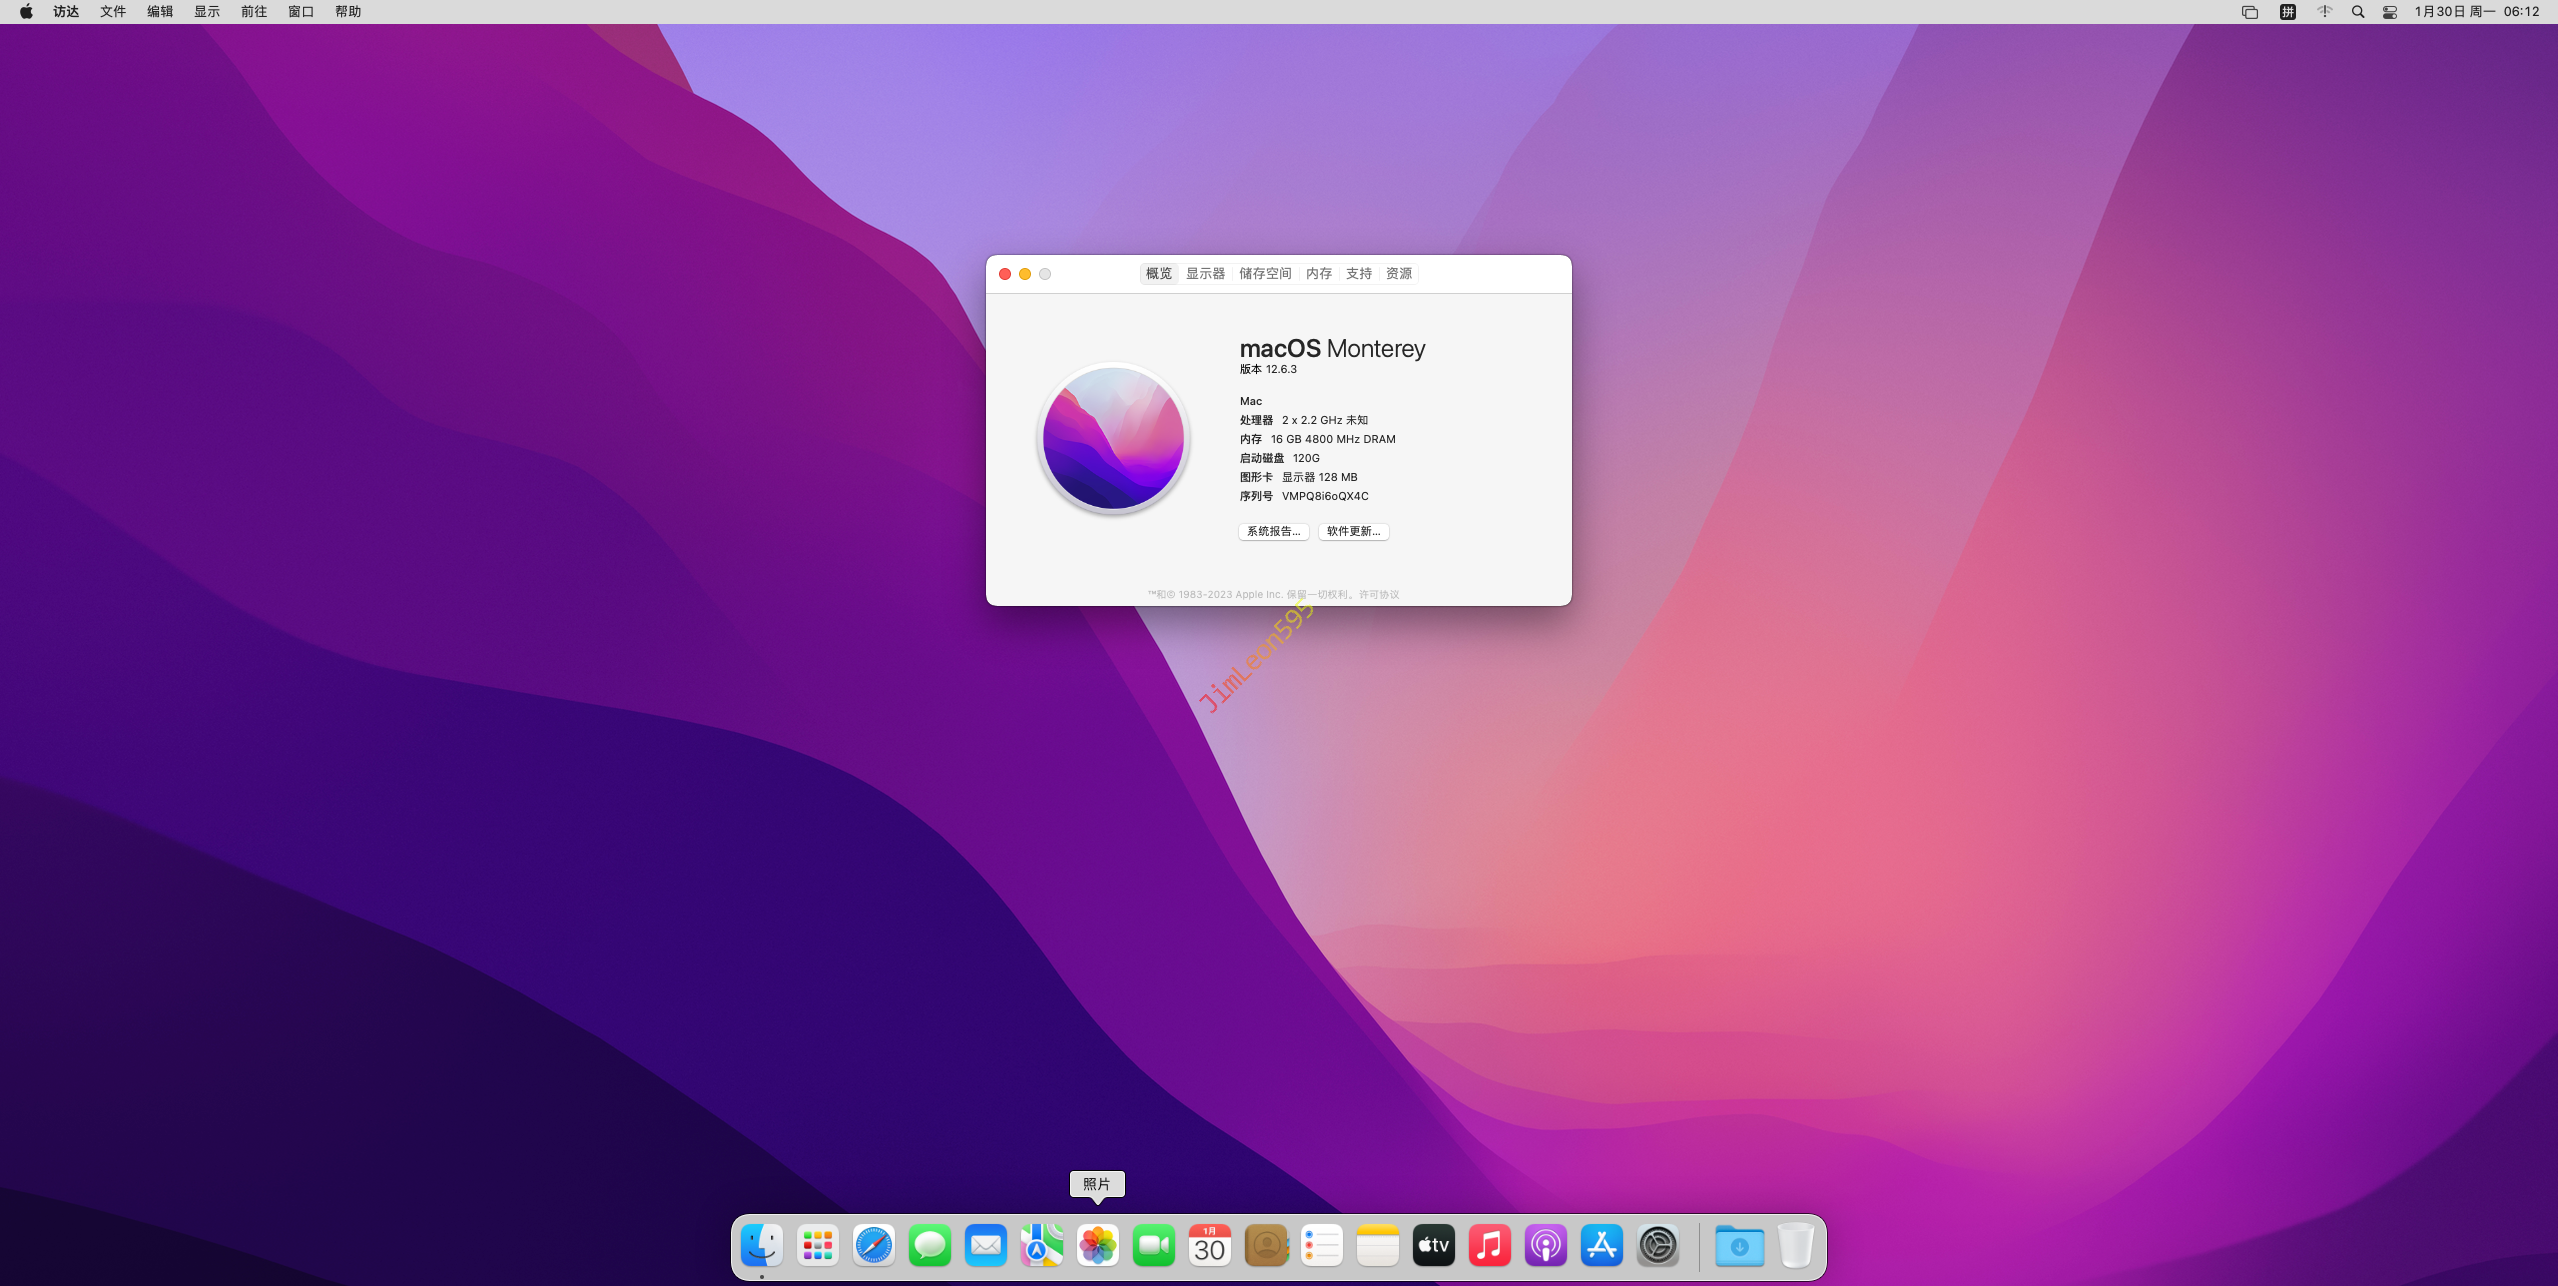Open Safari from the Dock

[873, 1245]
